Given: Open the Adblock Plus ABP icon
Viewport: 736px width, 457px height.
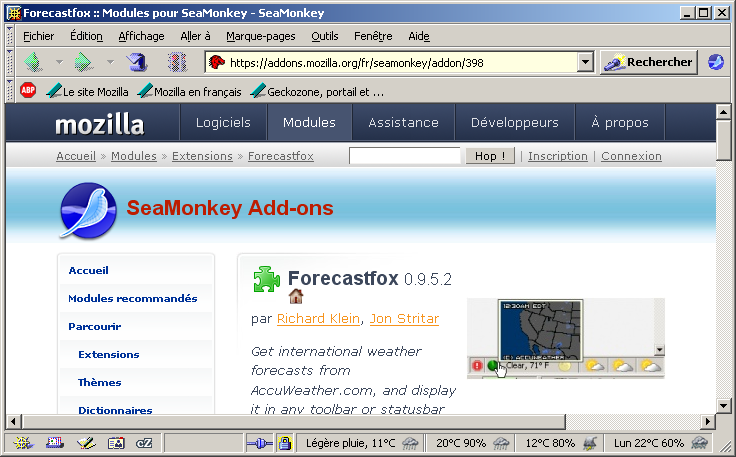Looking at the screenshot, I should point(28,90).
